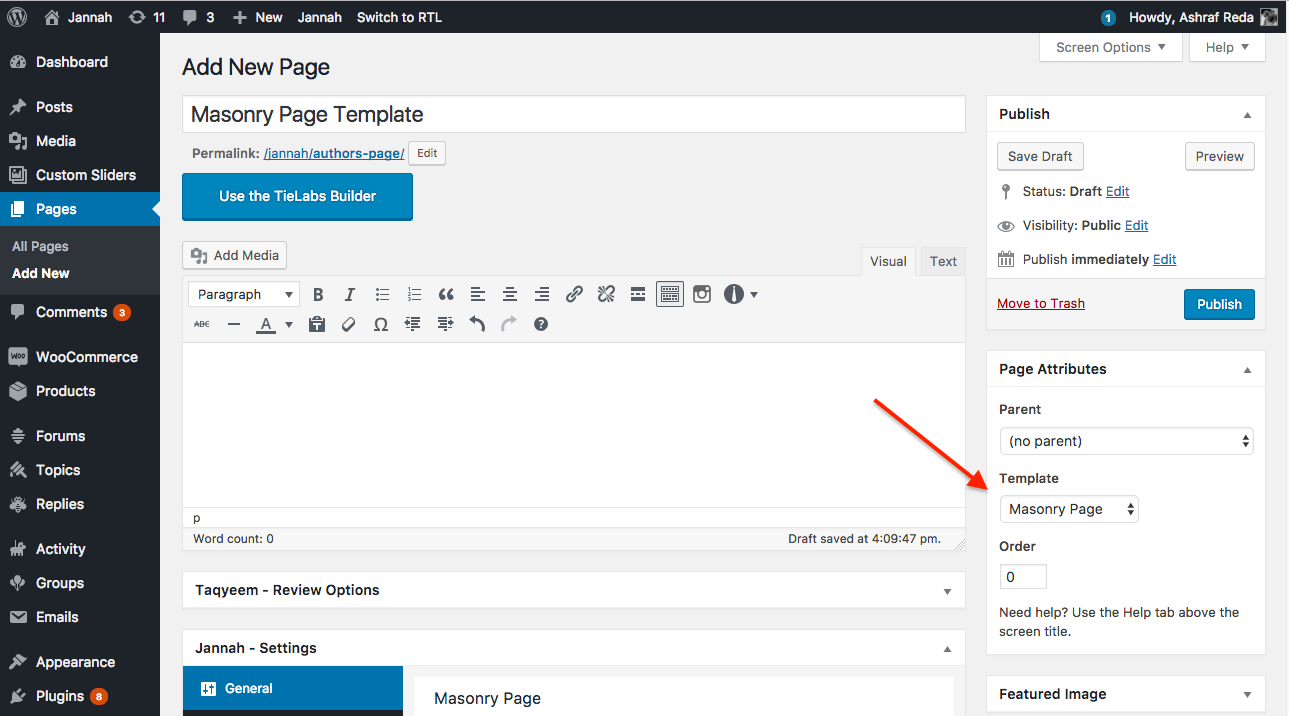Open the Jannah shortcodes icon menu
The image size is (1289, 716).
741,294
